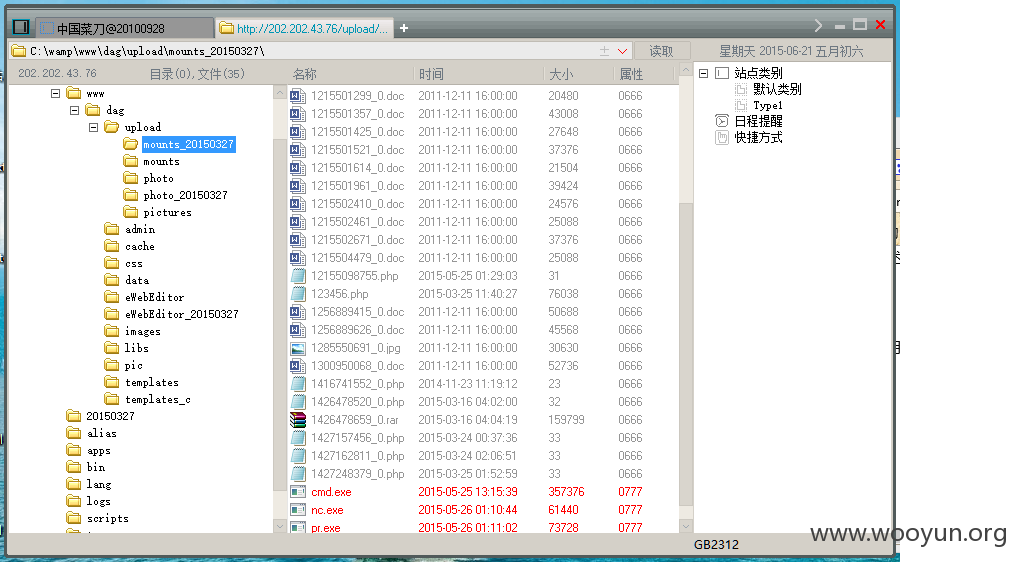
Task: Click the 12155098755.php file icon
Action: (x=297, y=275)
